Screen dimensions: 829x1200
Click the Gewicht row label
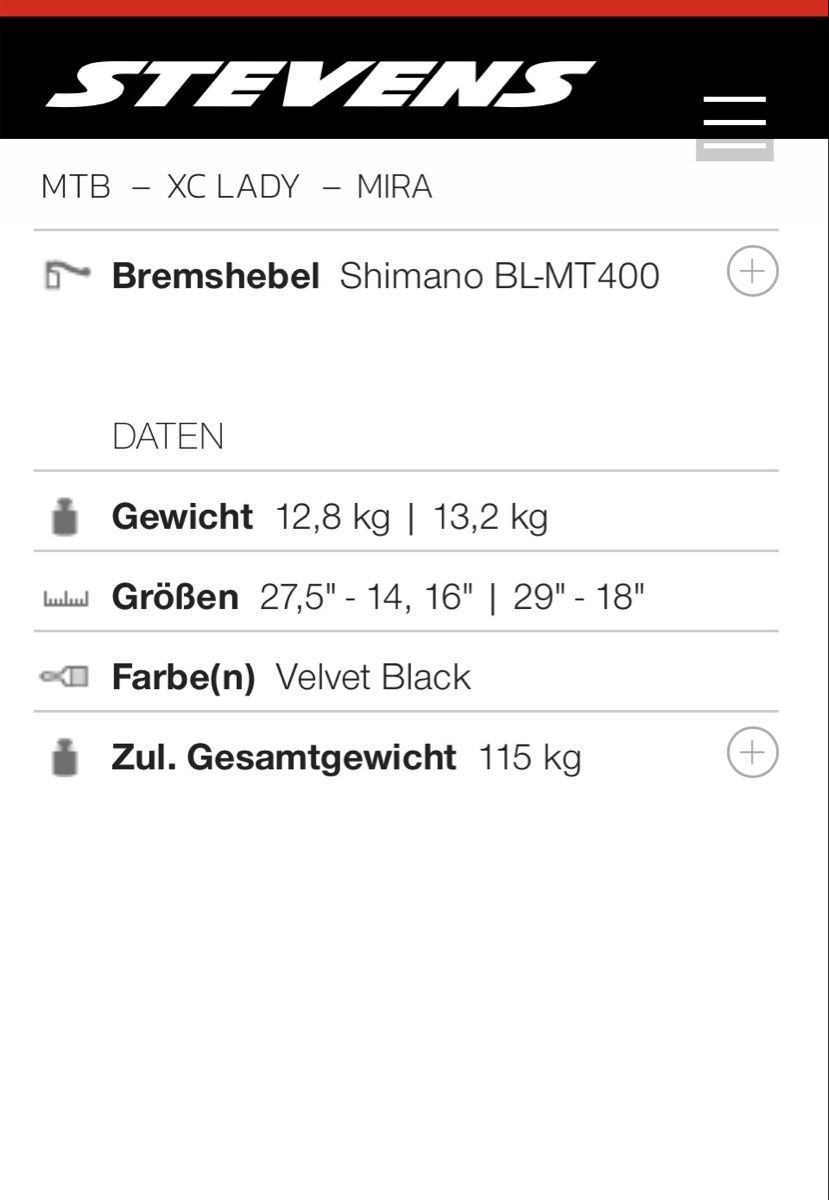tap(182, 517)
